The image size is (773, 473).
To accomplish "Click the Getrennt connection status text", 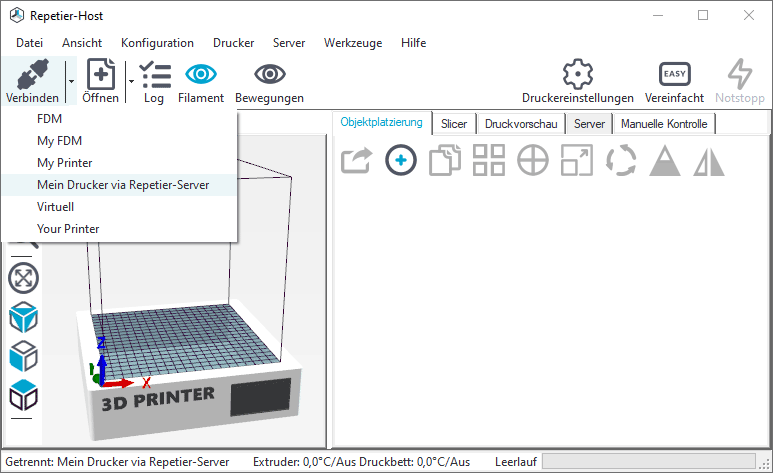I will (117, 462).
